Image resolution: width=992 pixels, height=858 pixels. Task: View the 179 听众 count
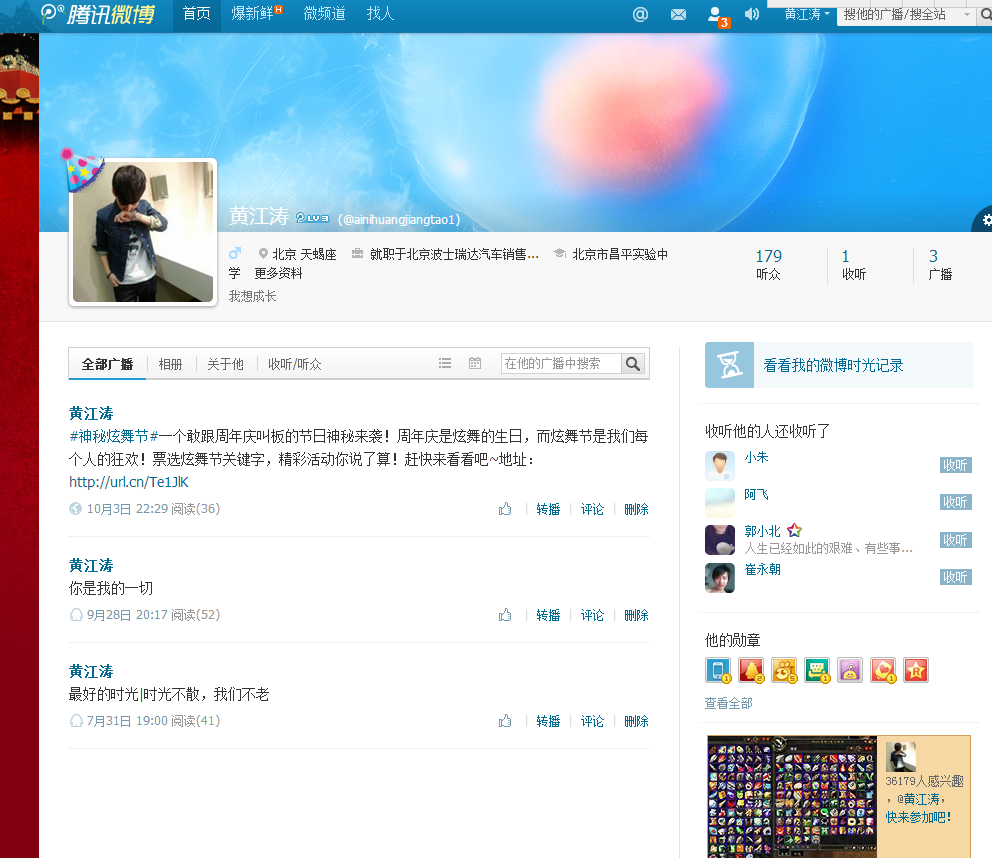point(769,264)
